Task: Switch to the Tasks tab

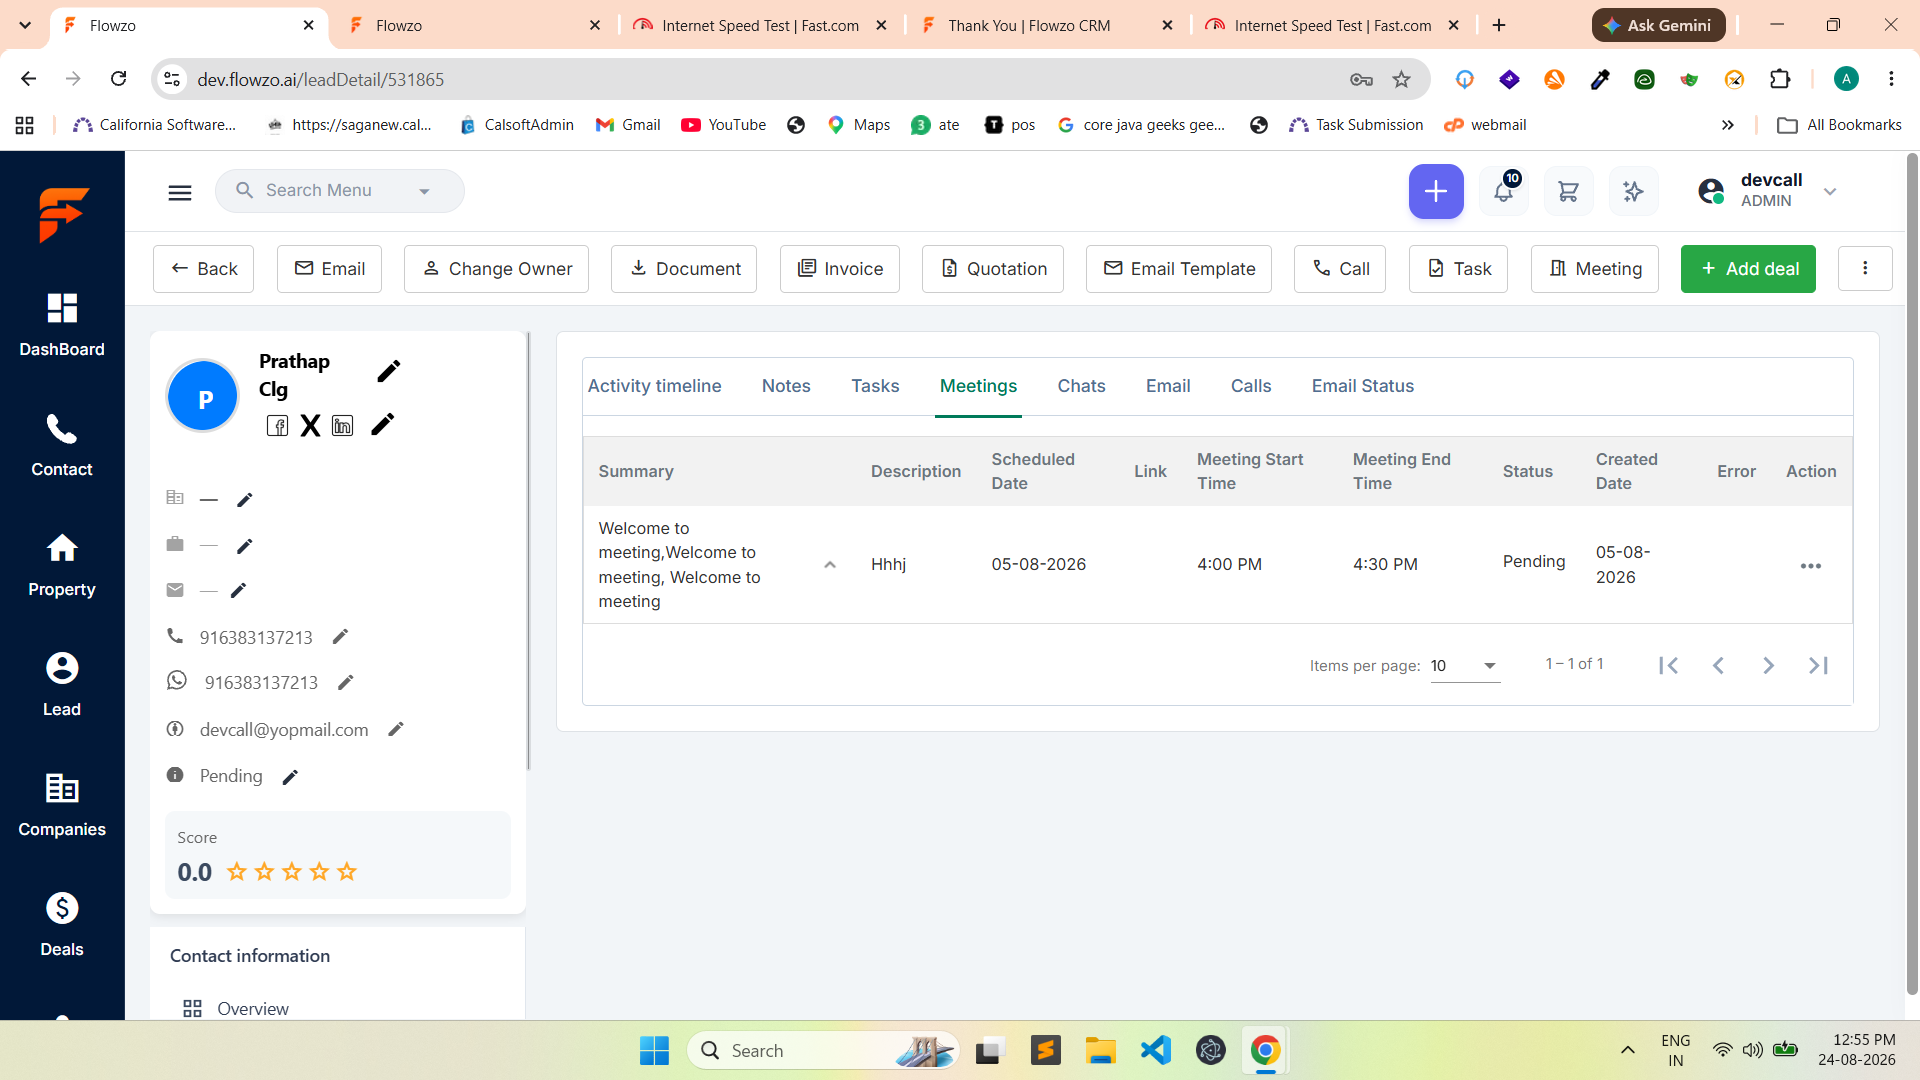Action: pyautogui.click(x=875, y=386)
